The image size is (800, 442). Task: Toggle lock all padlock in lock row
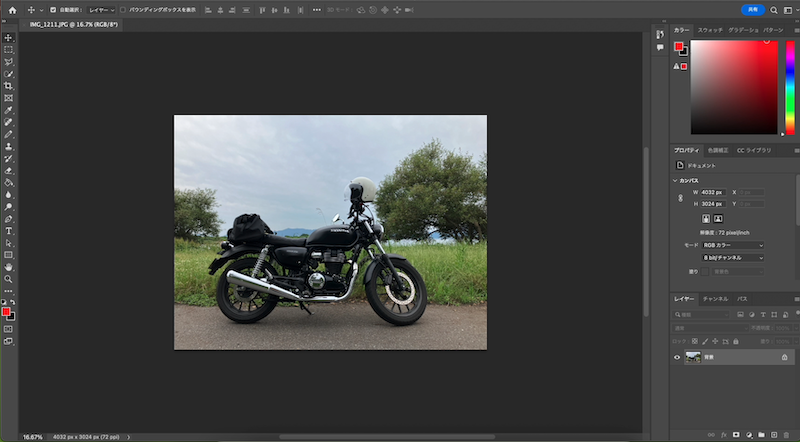tap(736, 341)
